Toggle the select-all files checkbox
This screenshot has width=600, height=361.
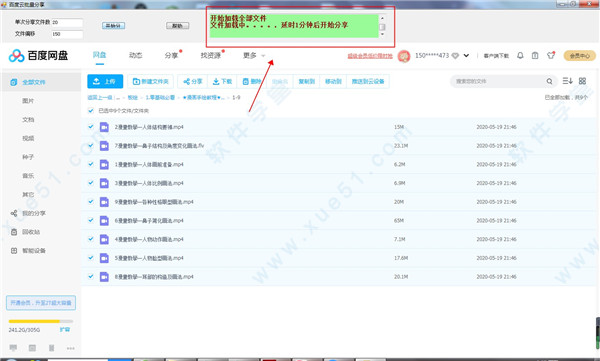(91, 111)
